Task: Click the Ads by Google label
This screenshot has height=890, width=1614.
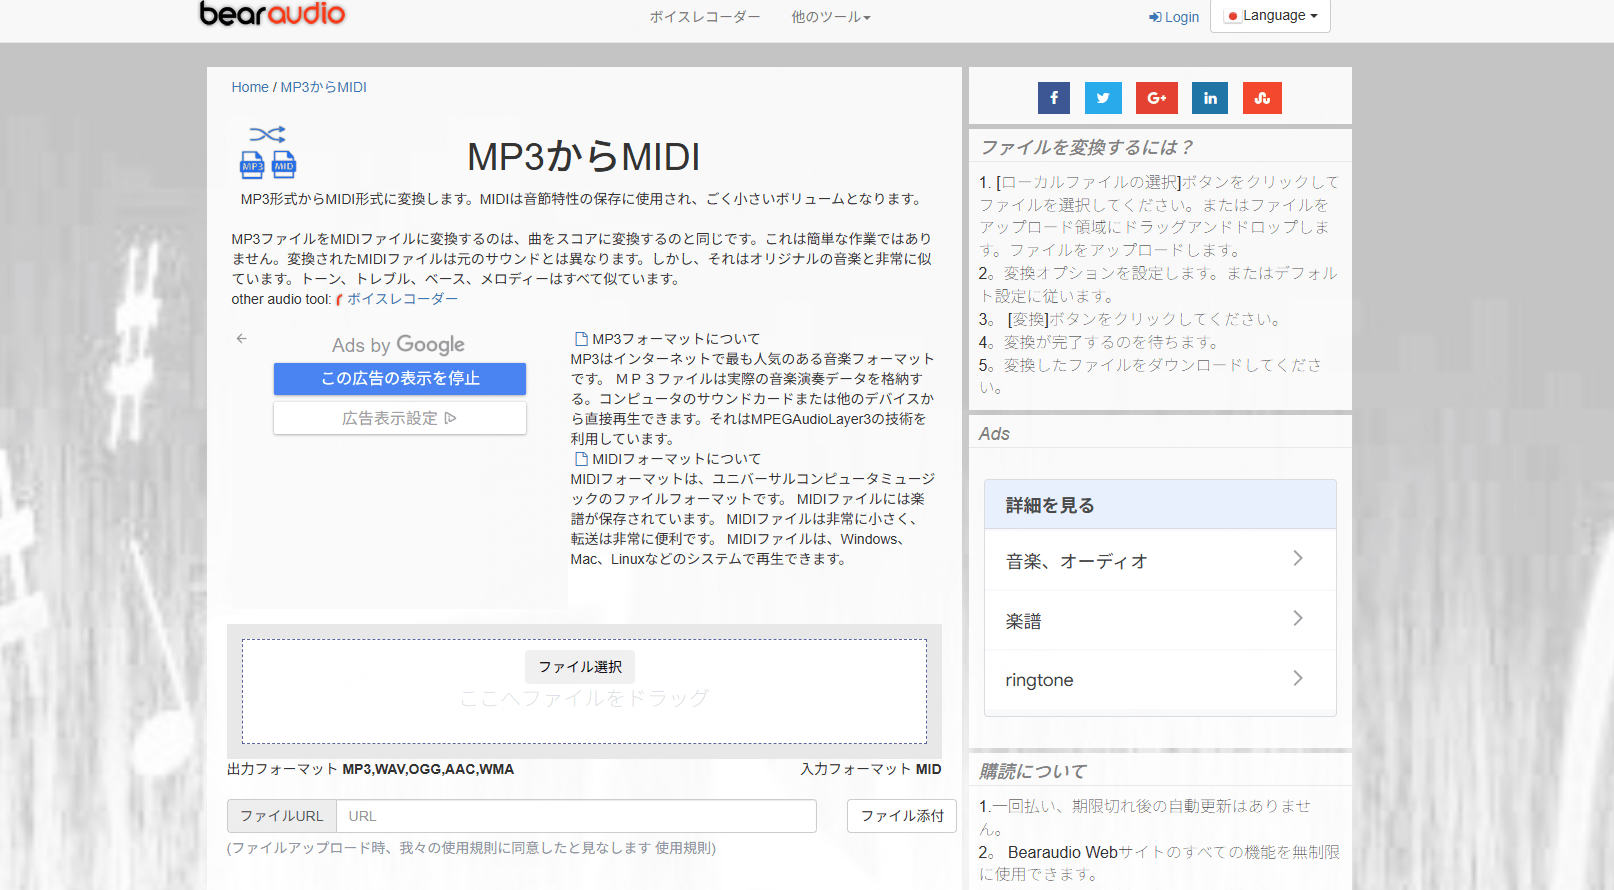Action: (x=398, y=345)
